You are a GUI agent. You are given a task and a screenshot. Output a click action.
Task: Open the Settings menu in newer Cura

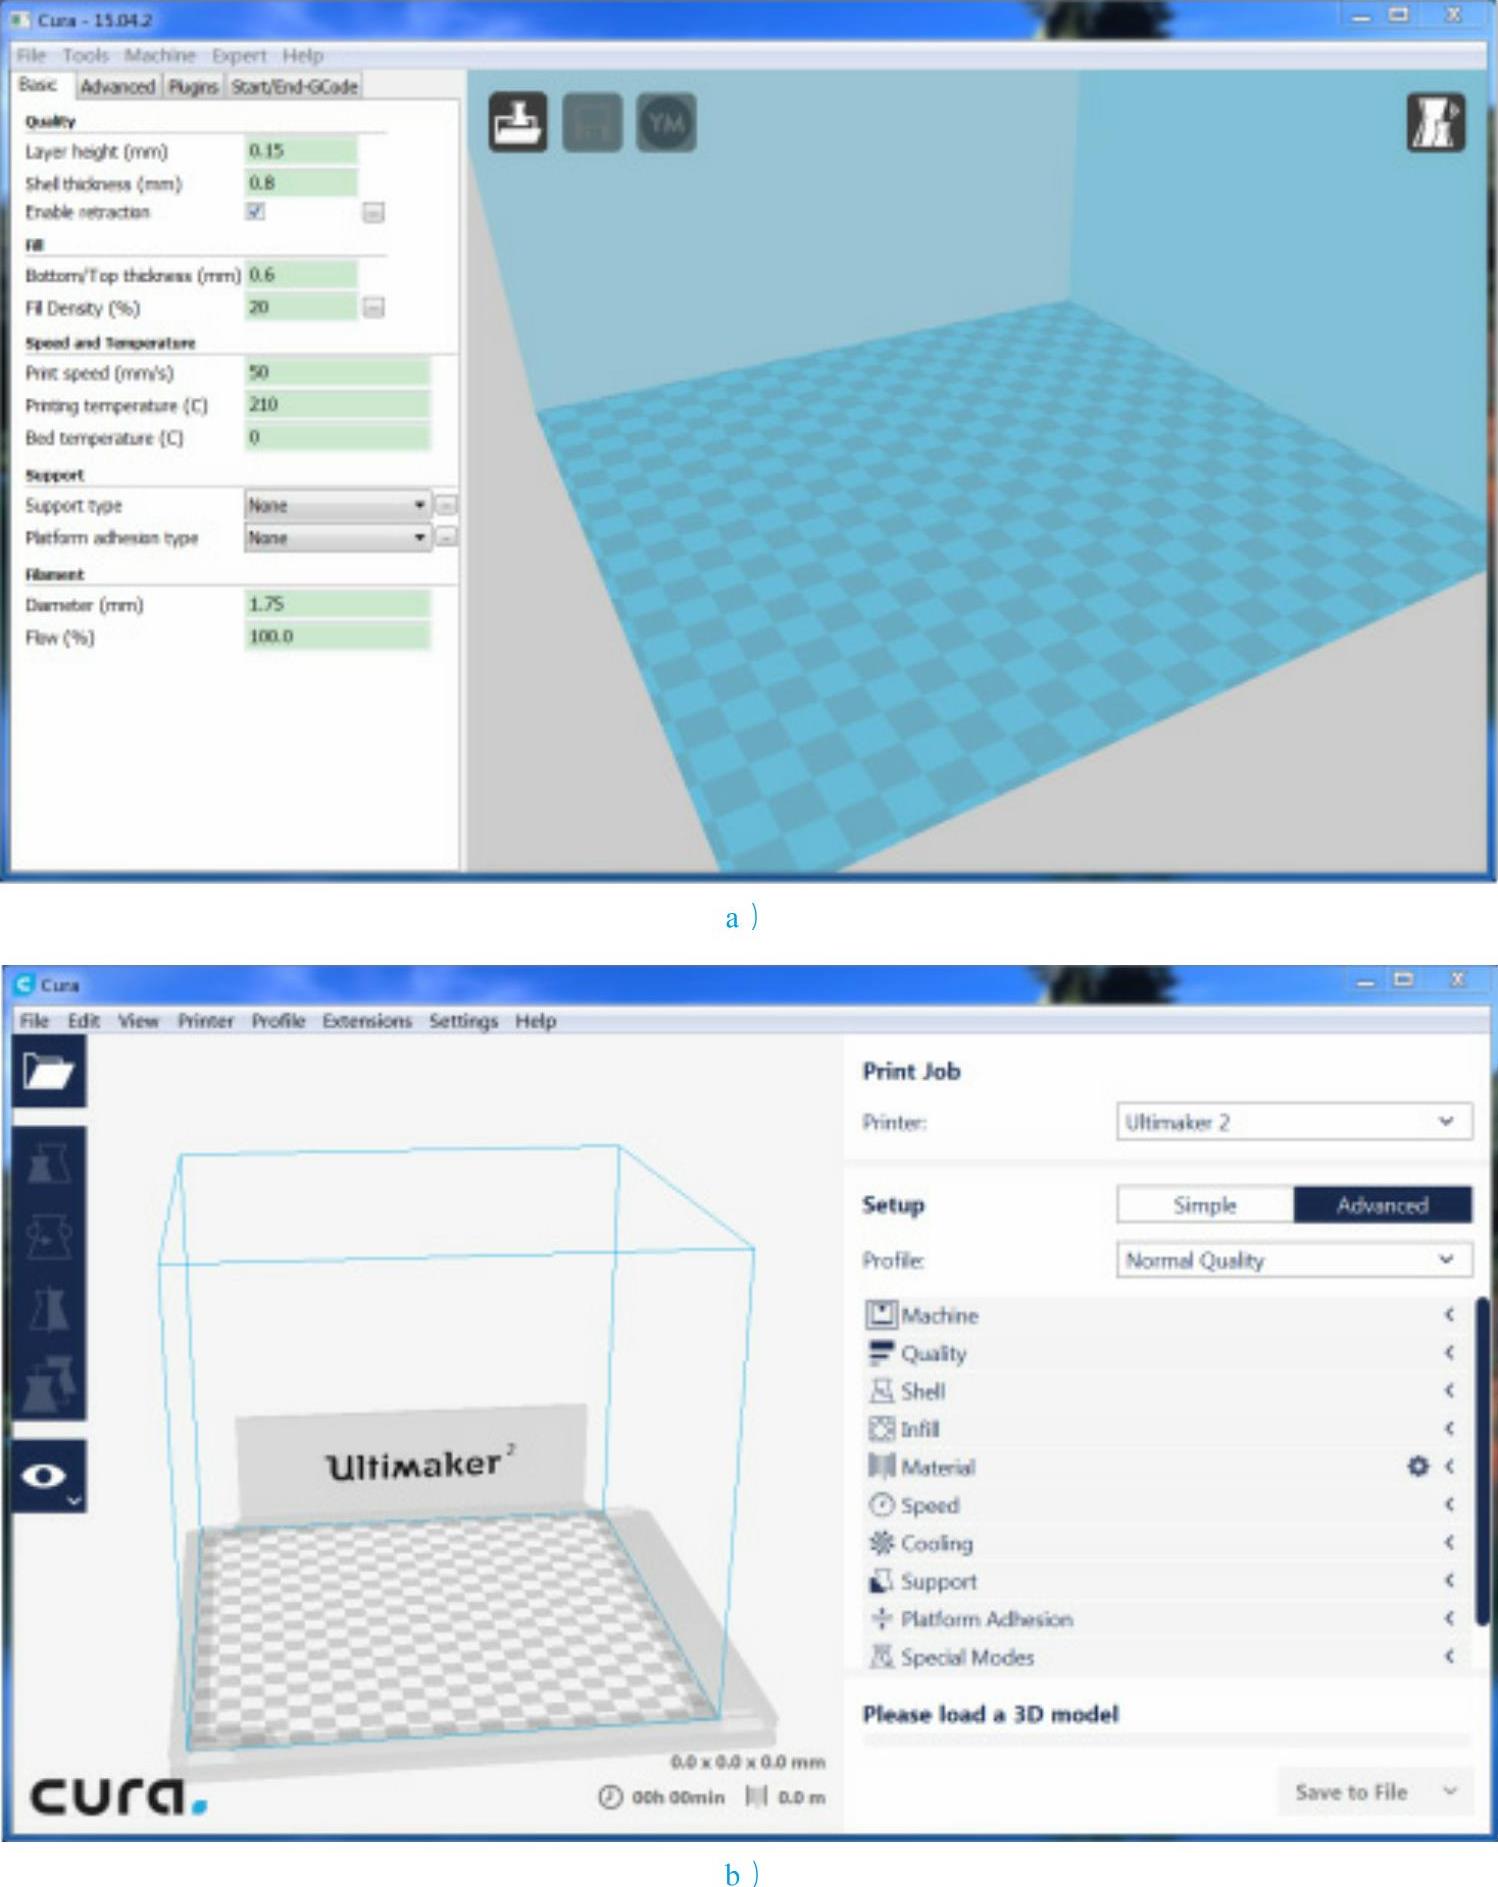pos(463,1020)
